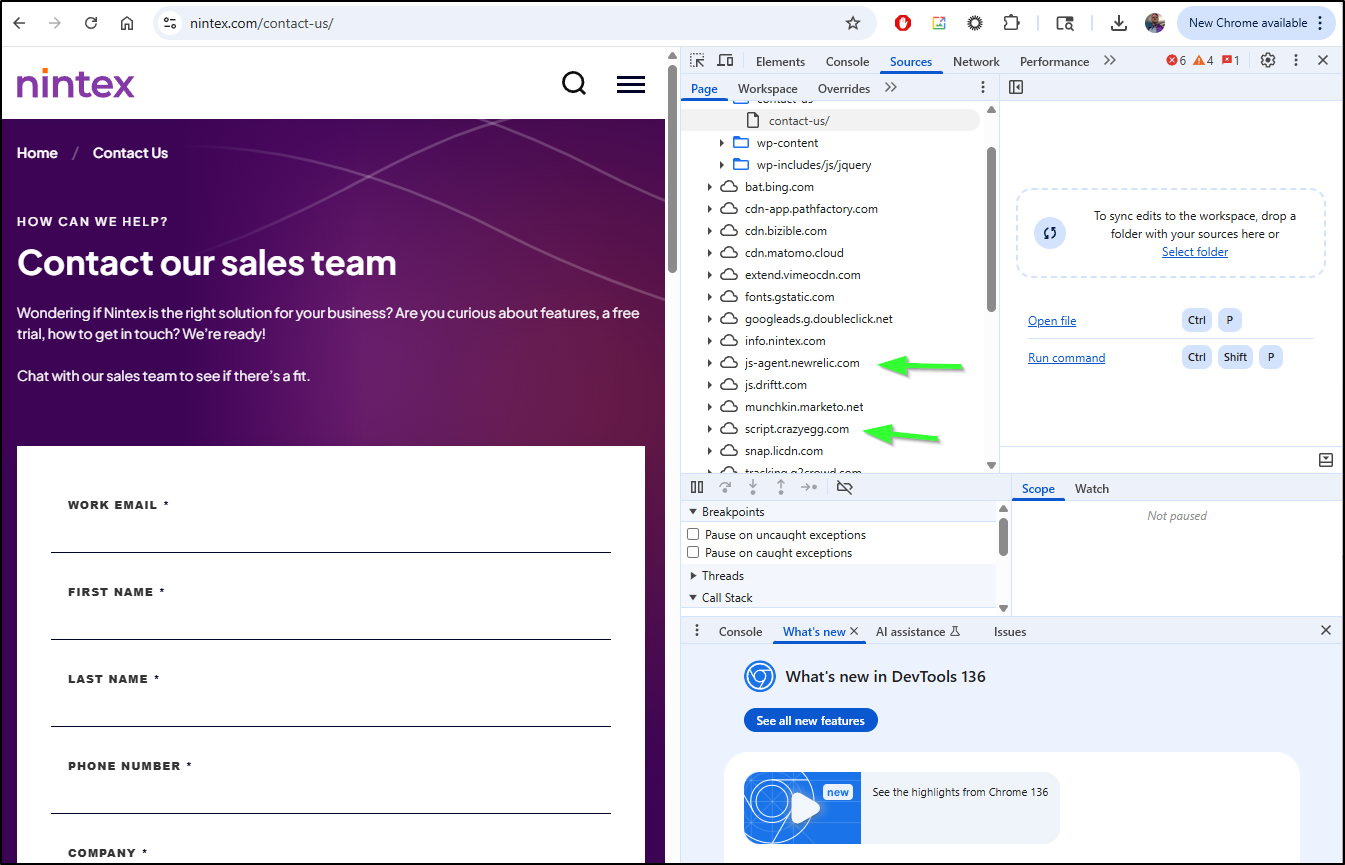Click the Step over next function icon
Viewport: 1345px width, 865px height.
pyautogui.click(x=726, y=488)
